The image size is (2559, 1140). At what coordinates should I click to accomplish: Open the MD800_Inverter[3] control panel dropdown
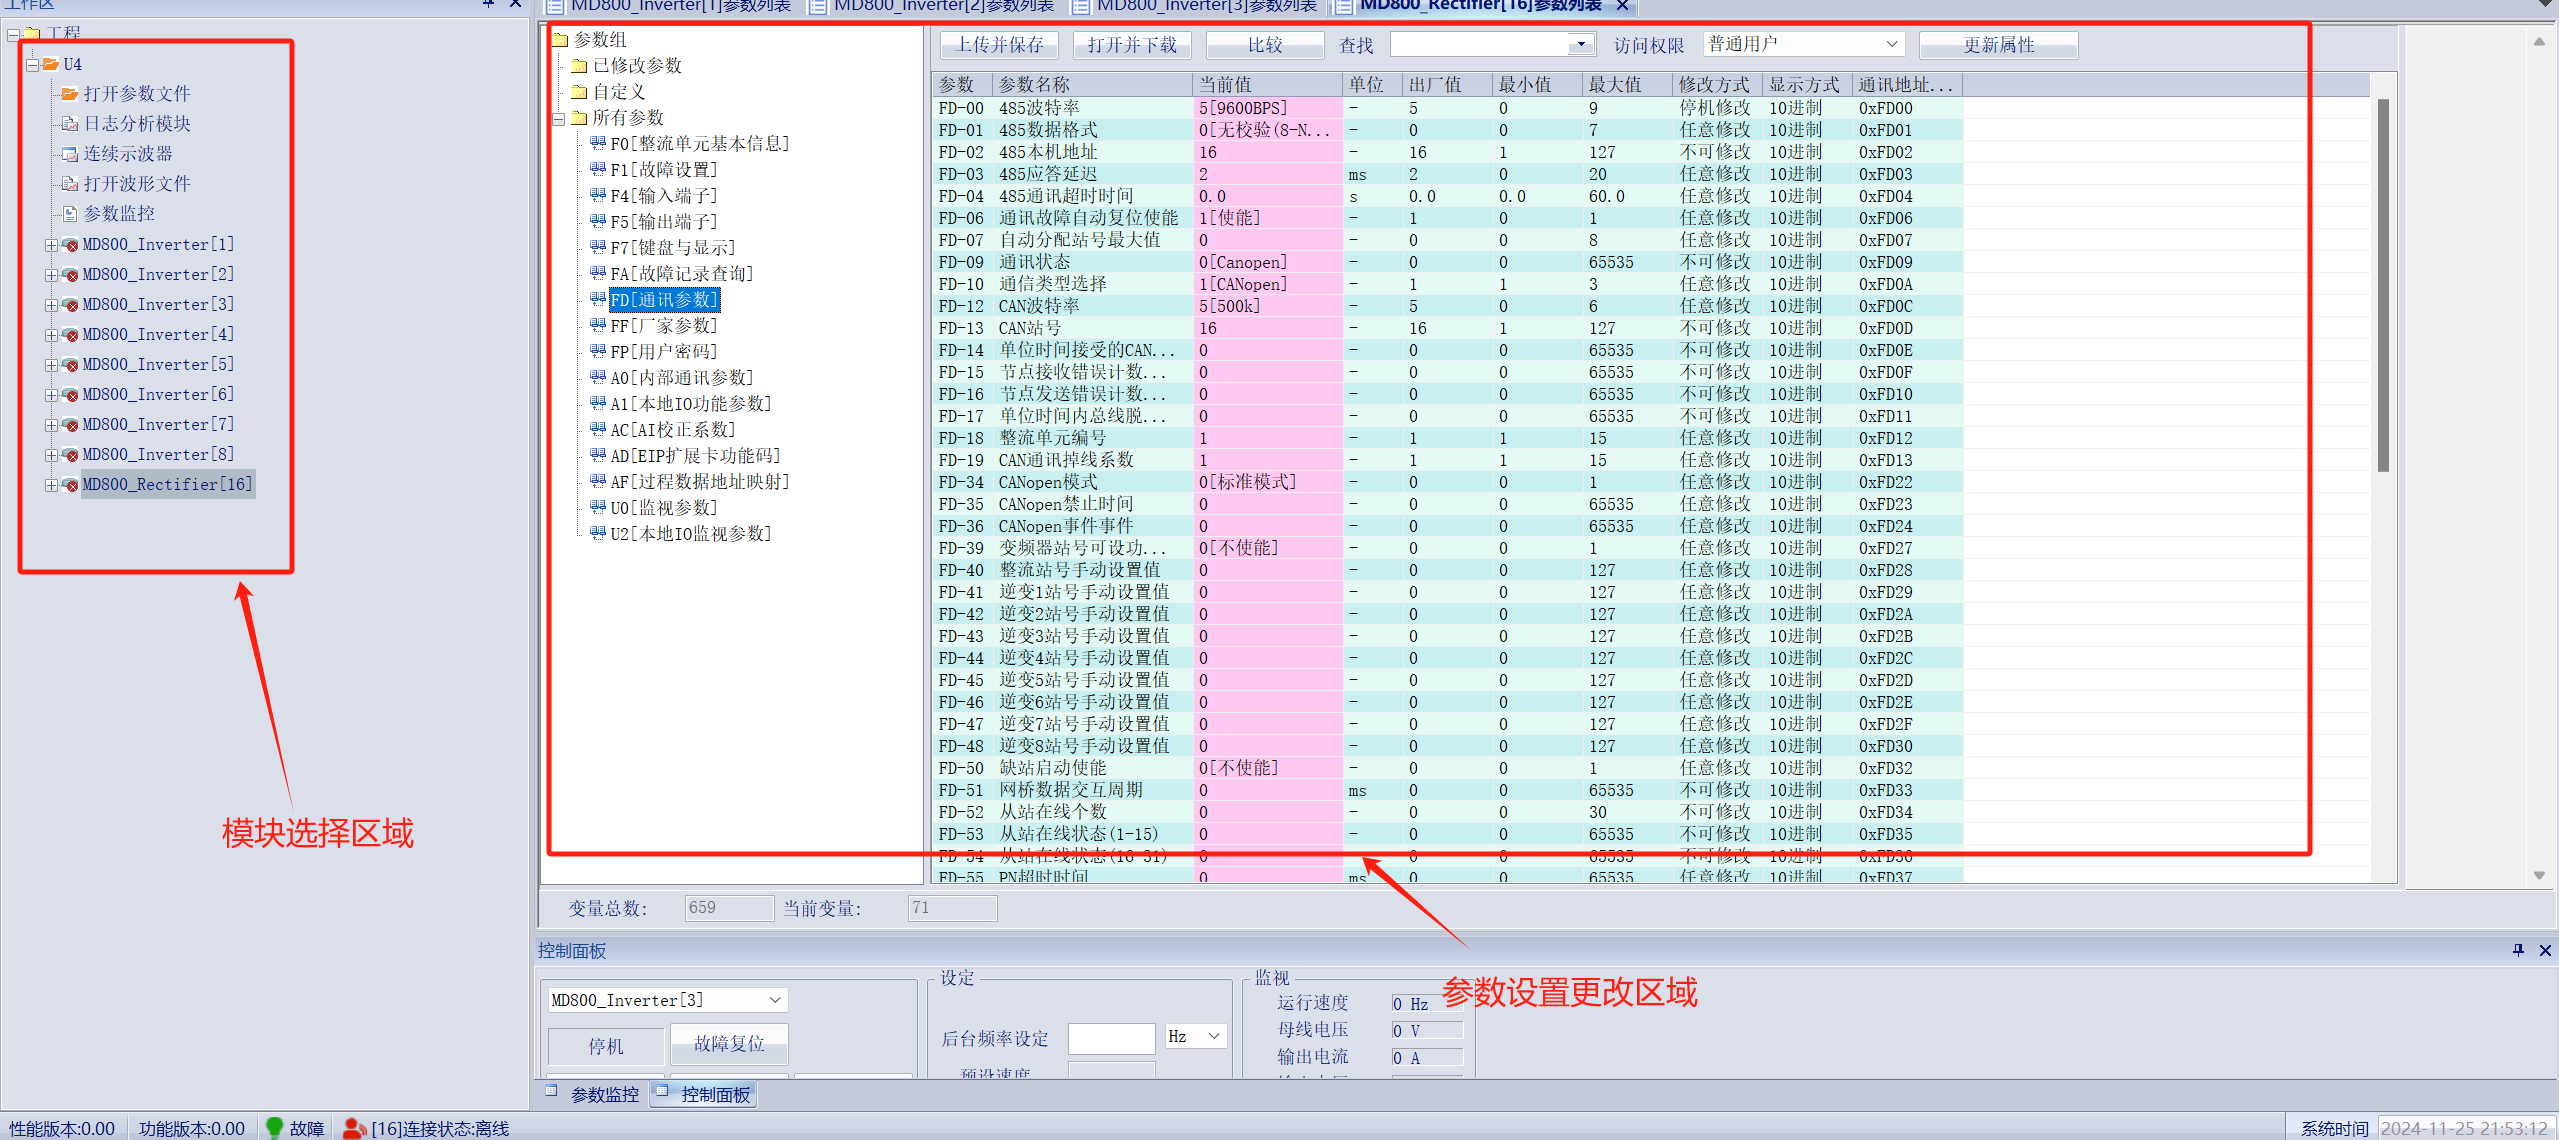click(775, 1000)
